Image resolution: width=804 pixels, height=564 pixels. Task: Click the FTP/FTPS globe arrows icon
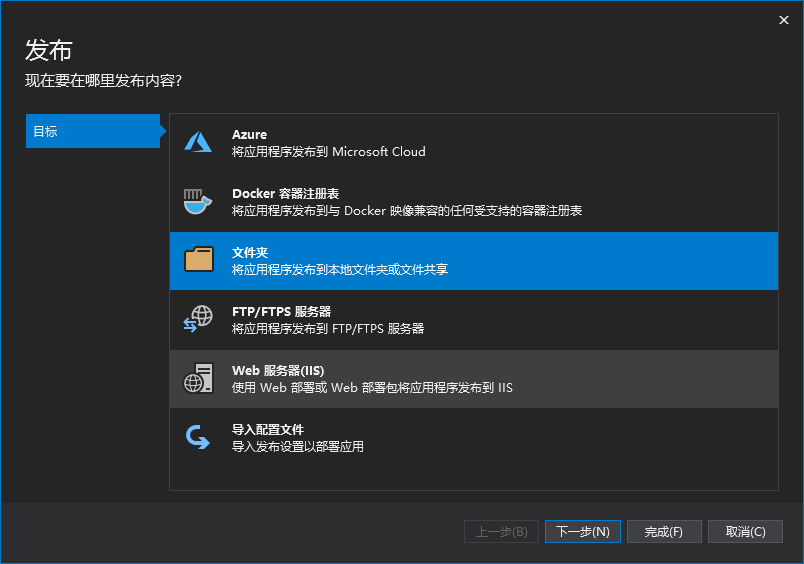[x=198, y=319]
